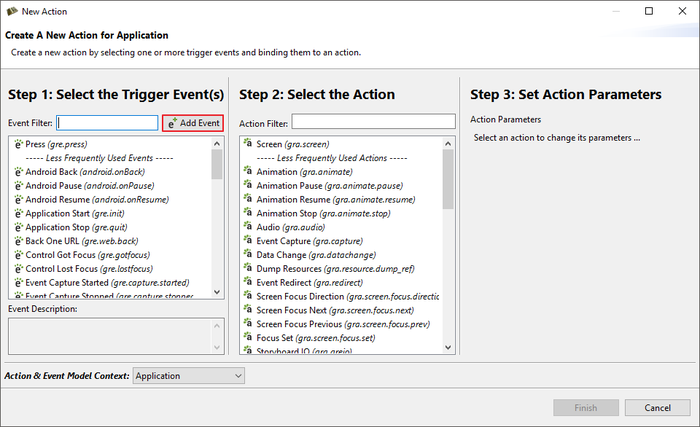The width and height of the screenshot is (700, 427).
Task: Click the action list scroll down arrow
Action: [448, 347]
